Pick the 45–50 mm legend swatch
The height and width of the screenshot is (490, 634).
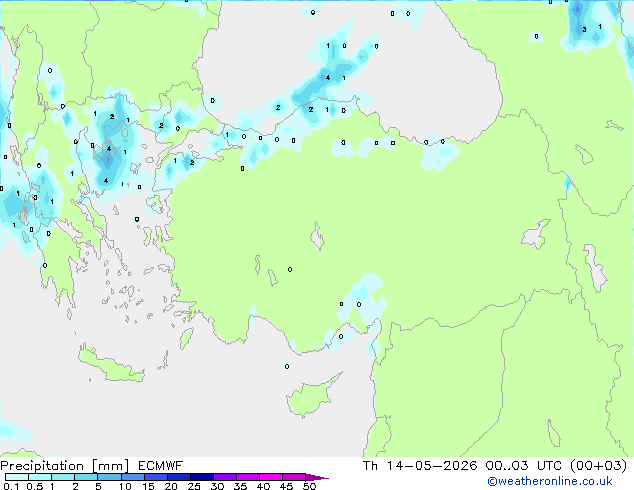click(294, 477)
